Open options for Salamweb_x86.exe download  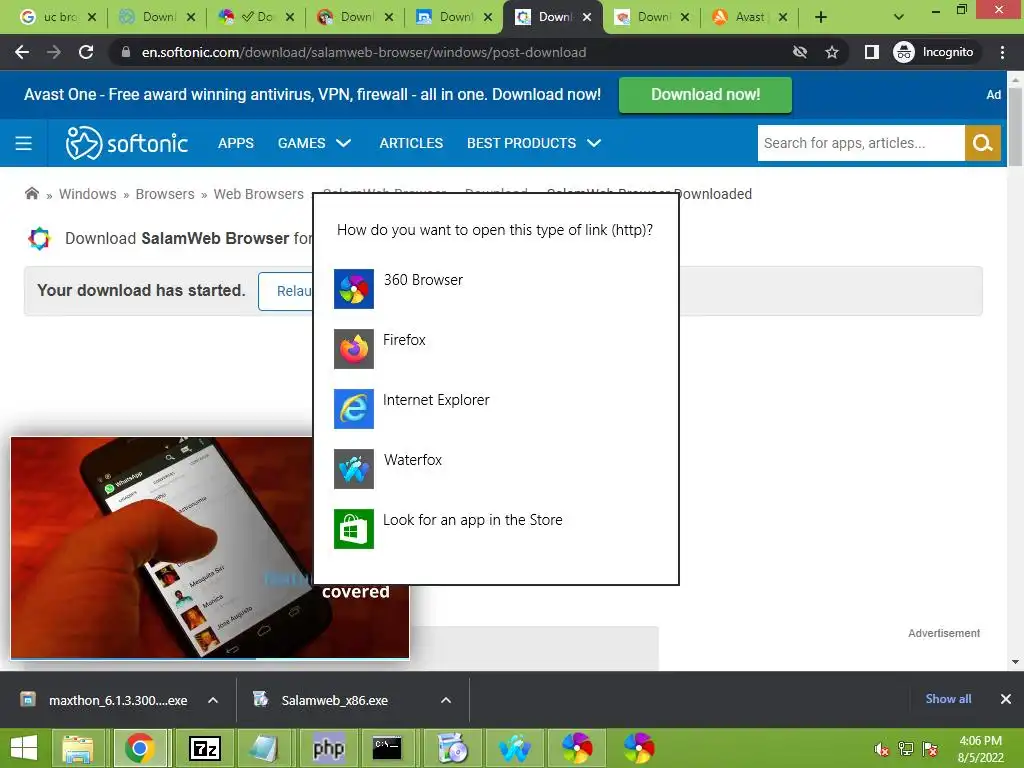(x=446, y=700)
